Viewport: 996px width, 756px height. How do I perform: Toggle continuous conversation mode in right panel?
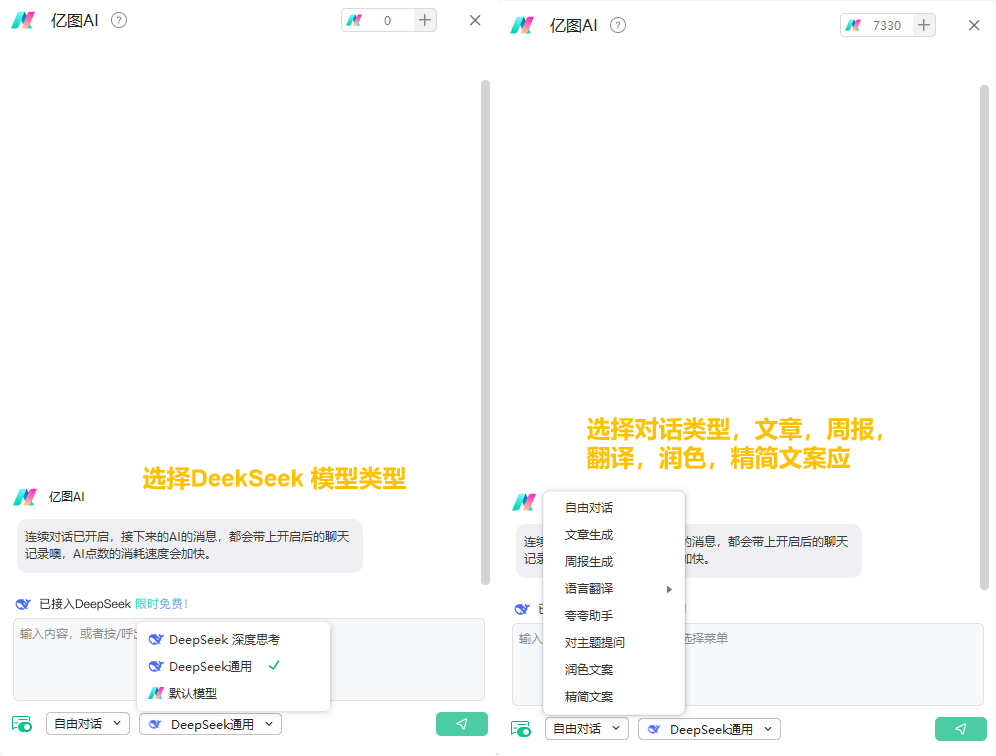(x=521, y=728)
